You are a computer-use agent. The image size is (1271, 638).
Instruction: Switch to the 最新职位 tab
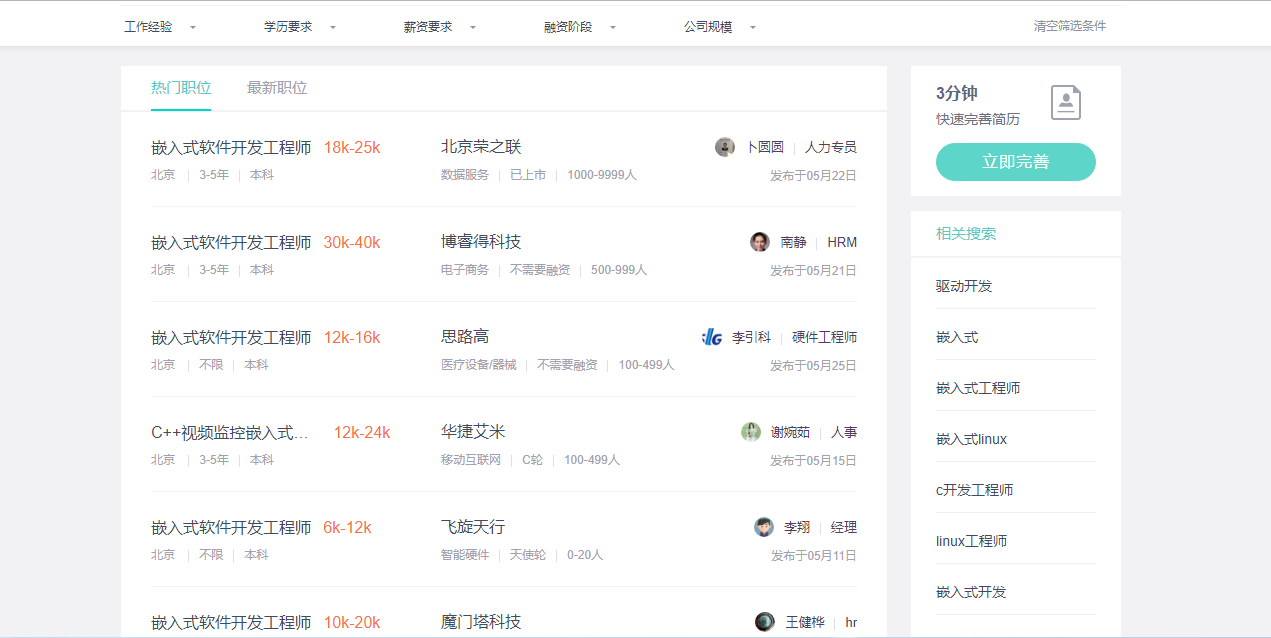[x=277, y=88]
